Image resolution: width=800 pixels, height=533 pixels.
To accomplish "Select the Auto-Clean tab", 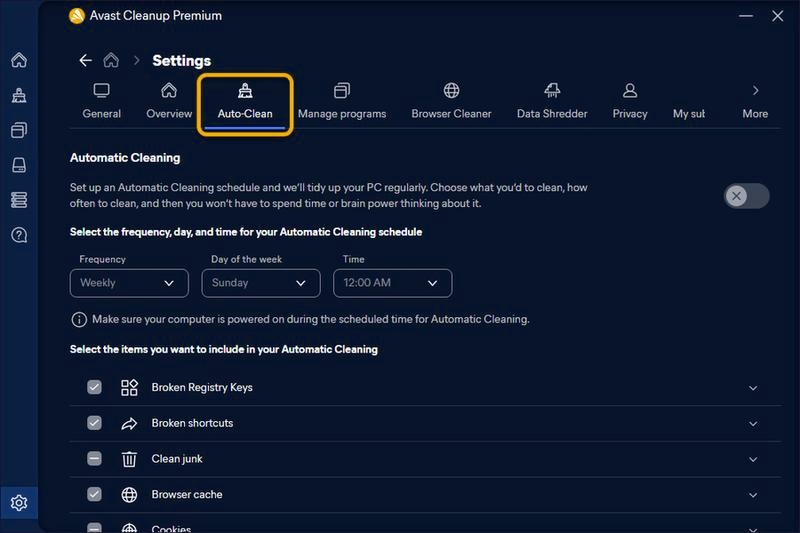I will point(245,104).
